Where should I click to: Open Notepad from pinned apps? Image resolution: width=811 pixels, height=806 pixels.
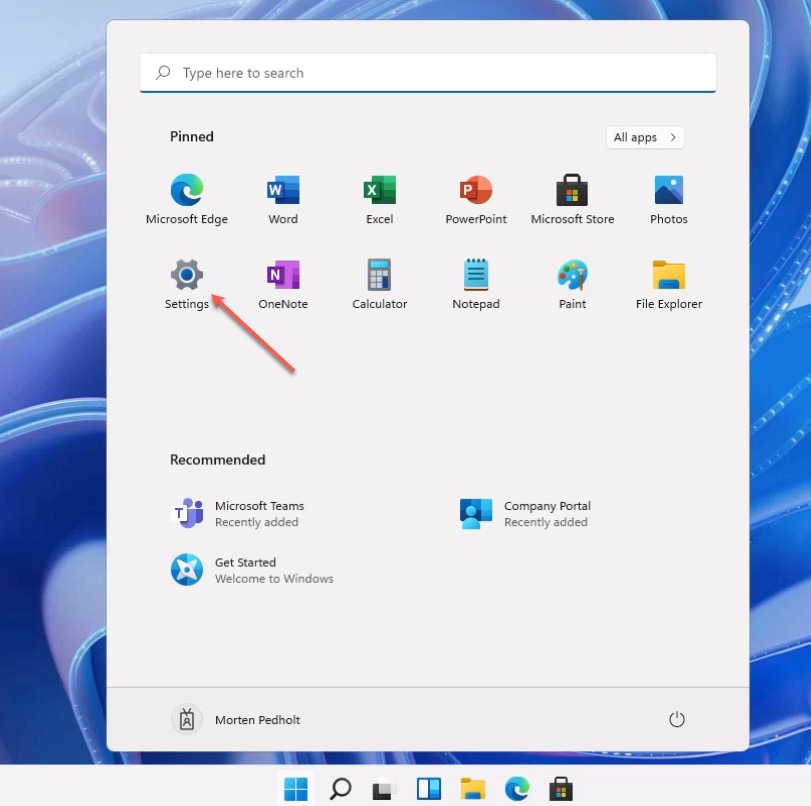coord(476,284)
